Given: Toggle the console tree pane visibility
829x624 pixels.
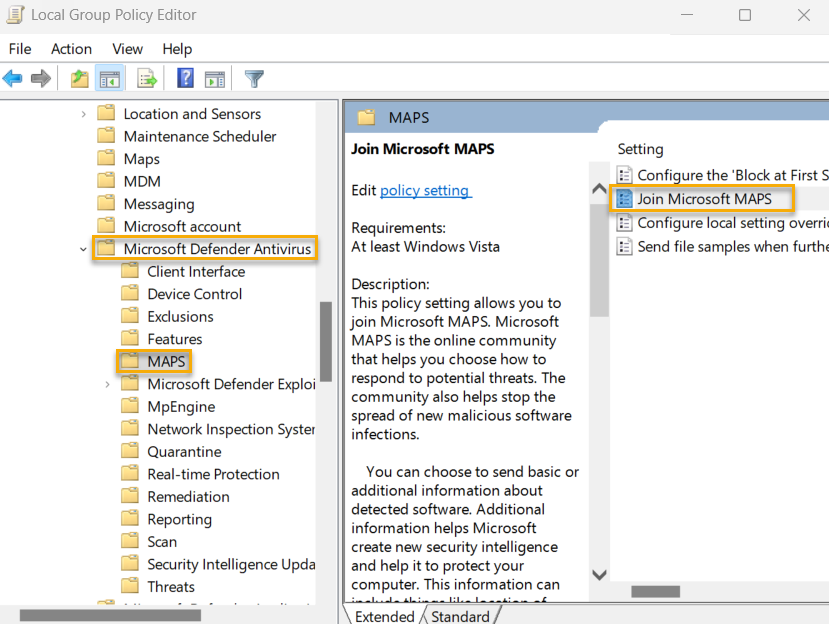Looking at the screenshot, I should coord(110,78).
